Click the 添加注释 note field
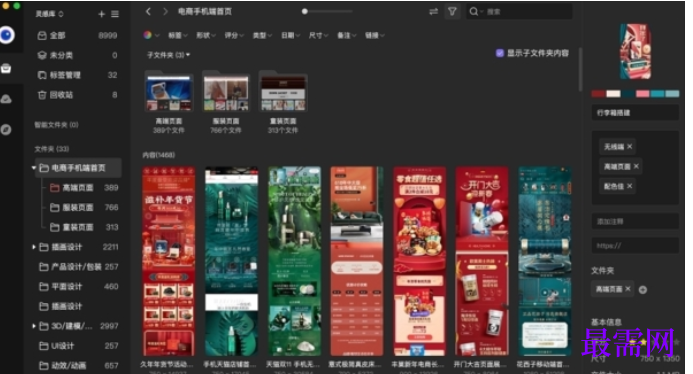This screenshot has height=374, width=693. [x=635, y=221]
